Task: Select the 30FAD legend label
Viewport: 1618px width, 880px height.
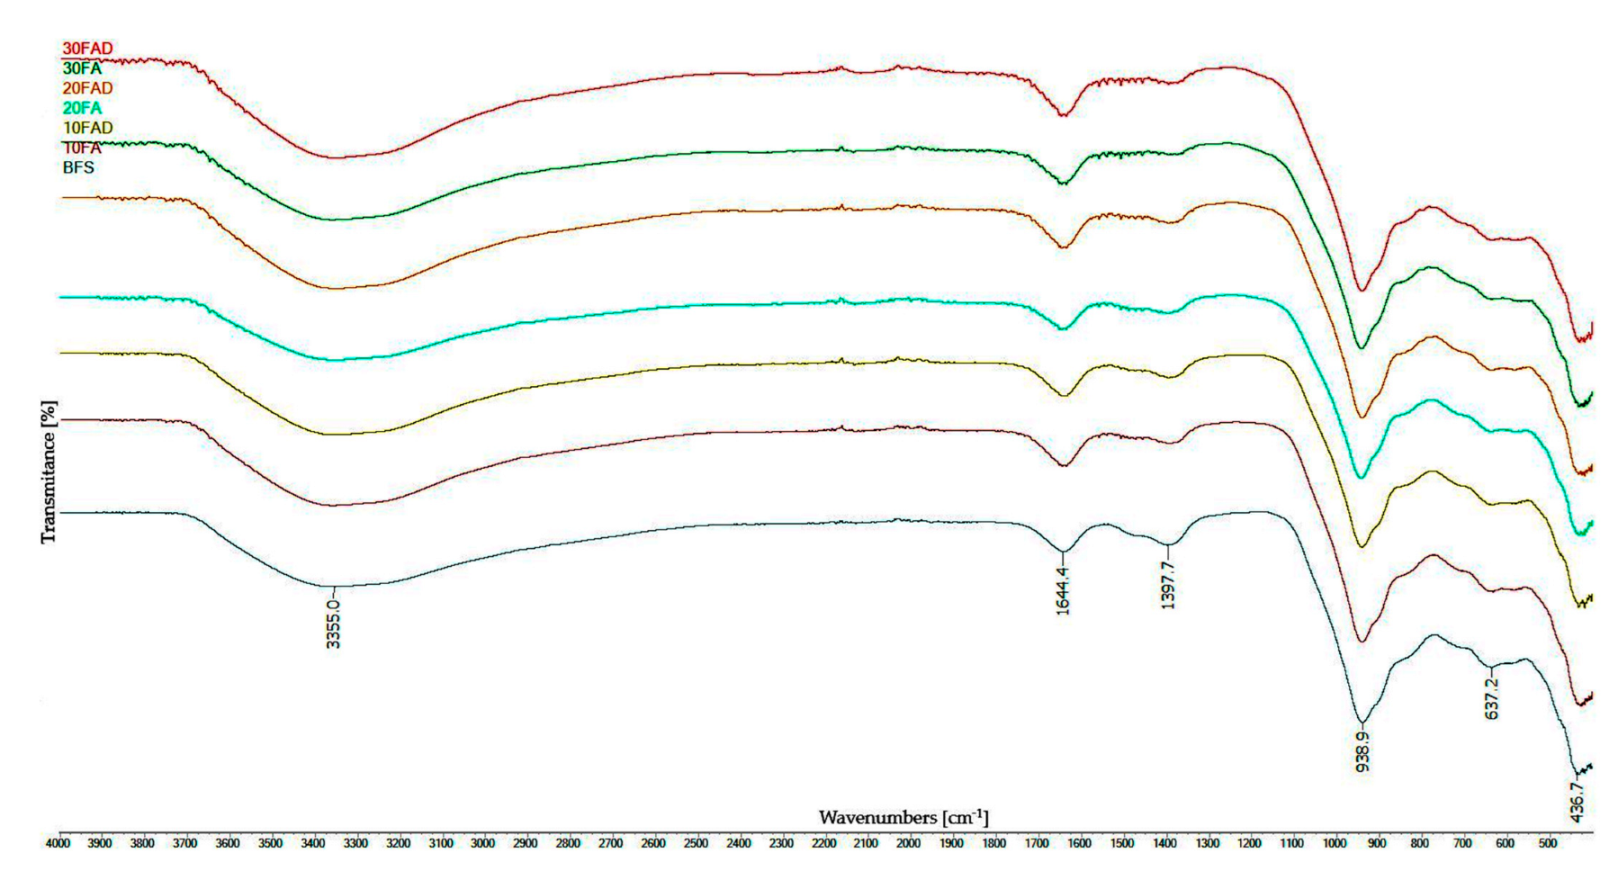Action: click(x=88, y=49)
